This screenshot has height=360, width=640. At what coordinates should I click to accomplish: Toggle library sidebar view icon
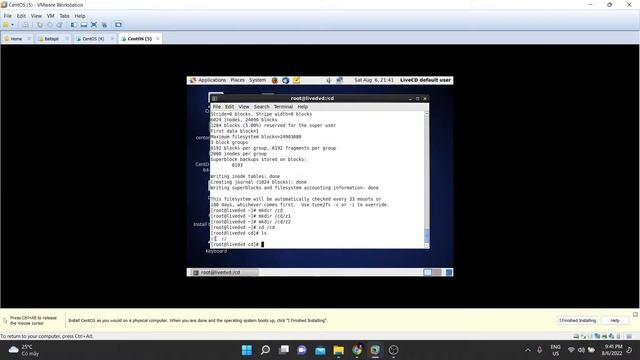tap(73, 25)
